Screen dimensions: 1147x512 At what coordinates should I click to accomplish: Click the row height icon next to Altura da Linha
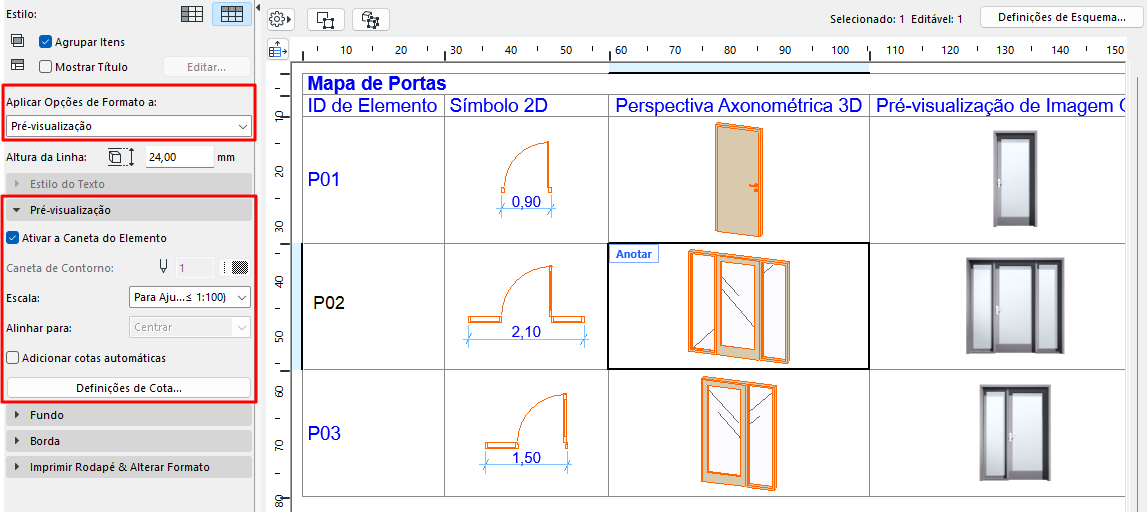pos(121,157)
